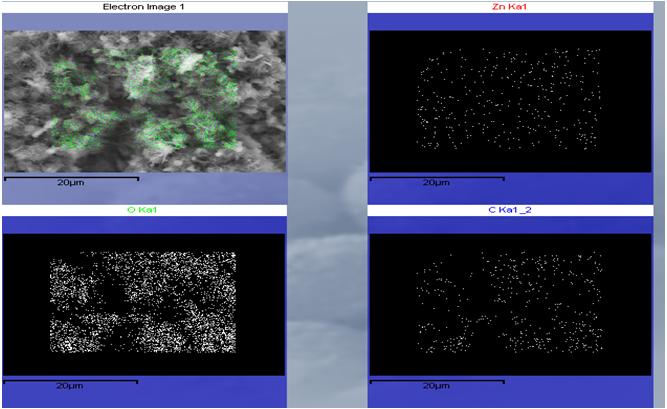Click the 20µm scale under O Ka1 map
The image size is (667, 409).
point(70,386)
